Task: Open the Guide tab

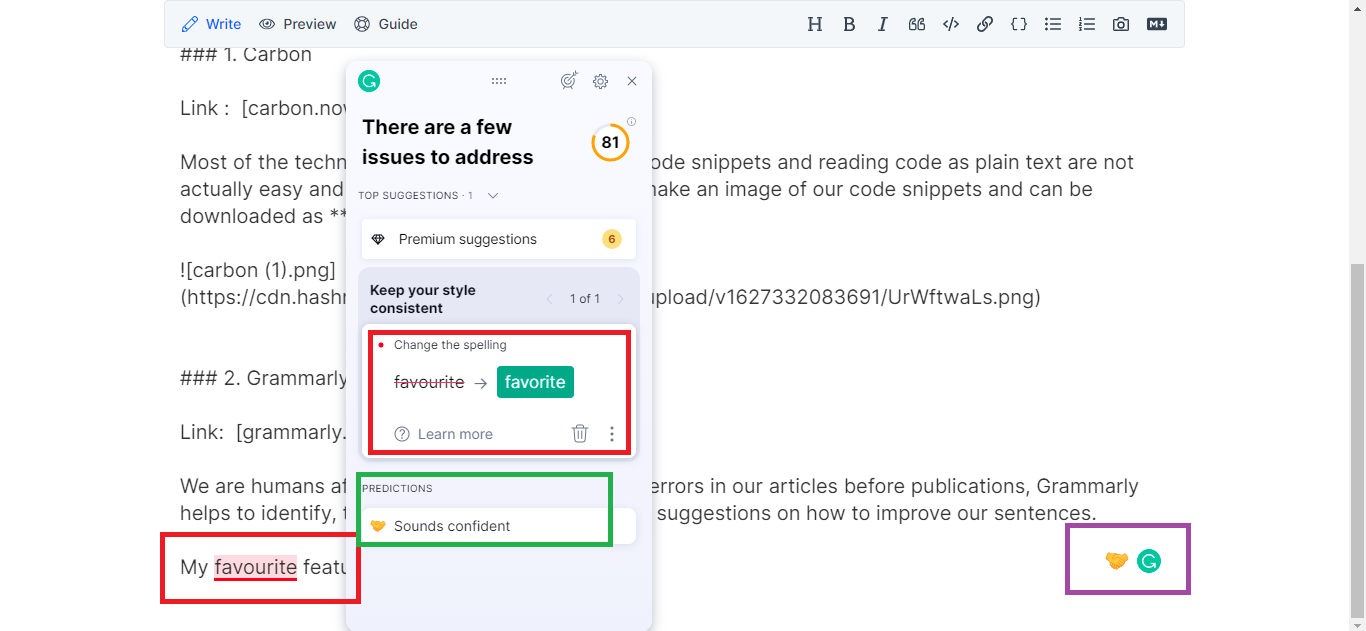Action: pos(386,24)
